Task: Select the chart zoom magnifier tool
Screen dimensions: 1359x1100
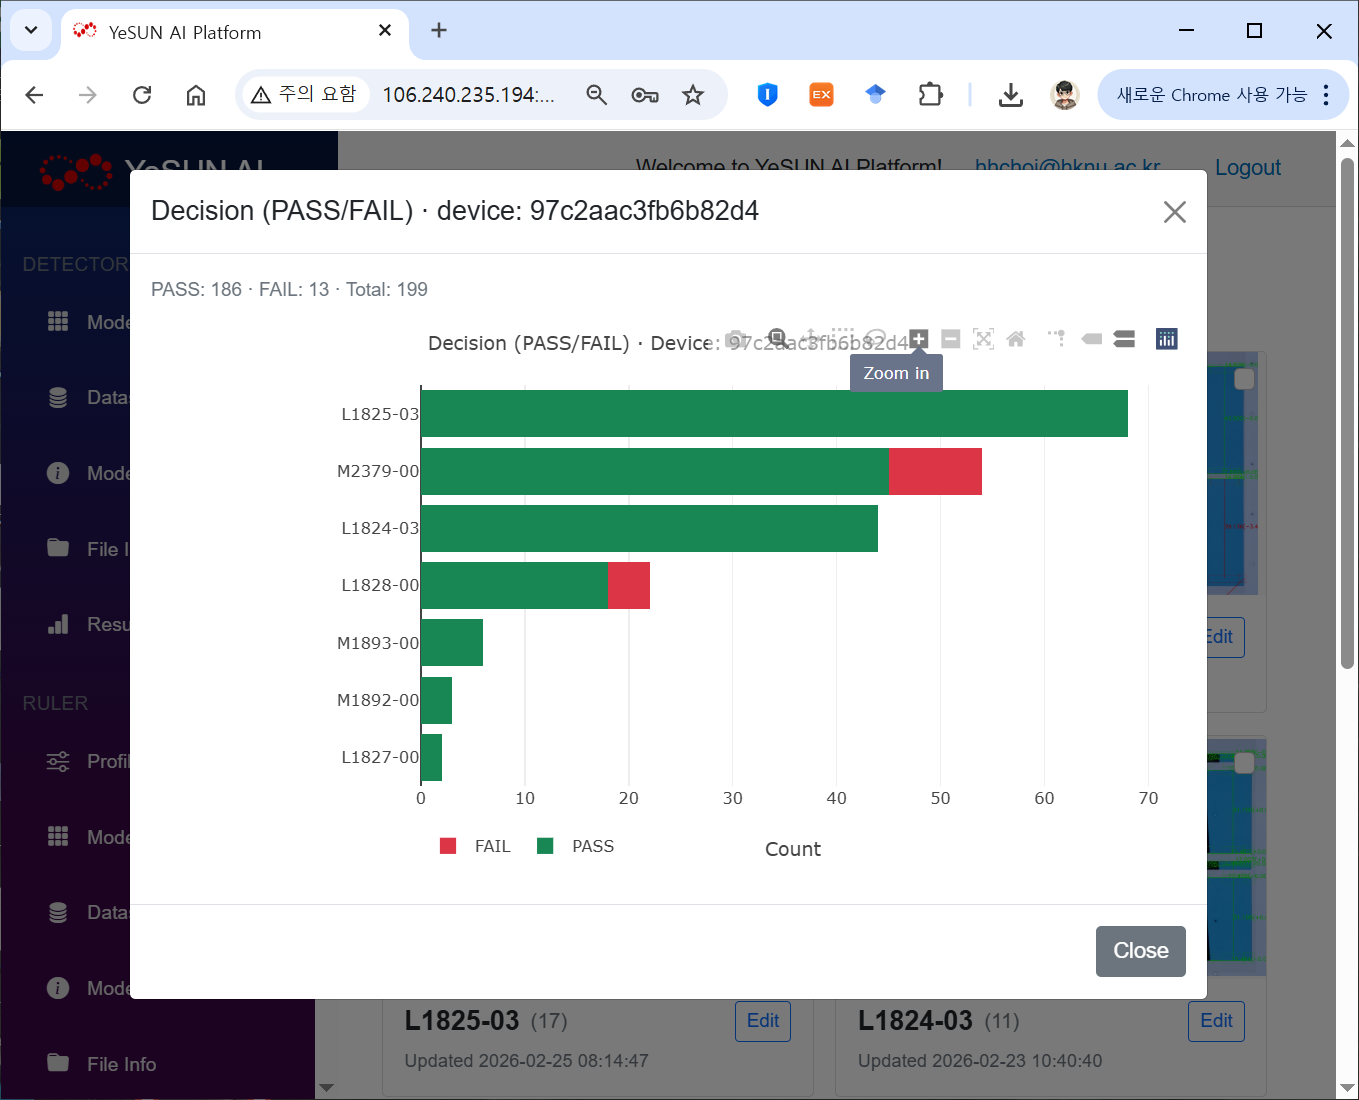Action: [x=777, y=338]
